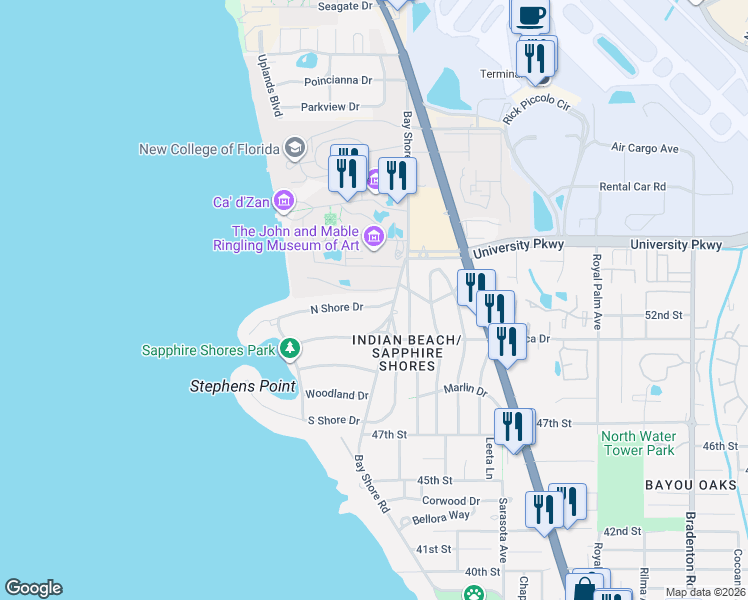
Task: Click the Ca' d'Zan text label
Action: [x=241, y=202]
